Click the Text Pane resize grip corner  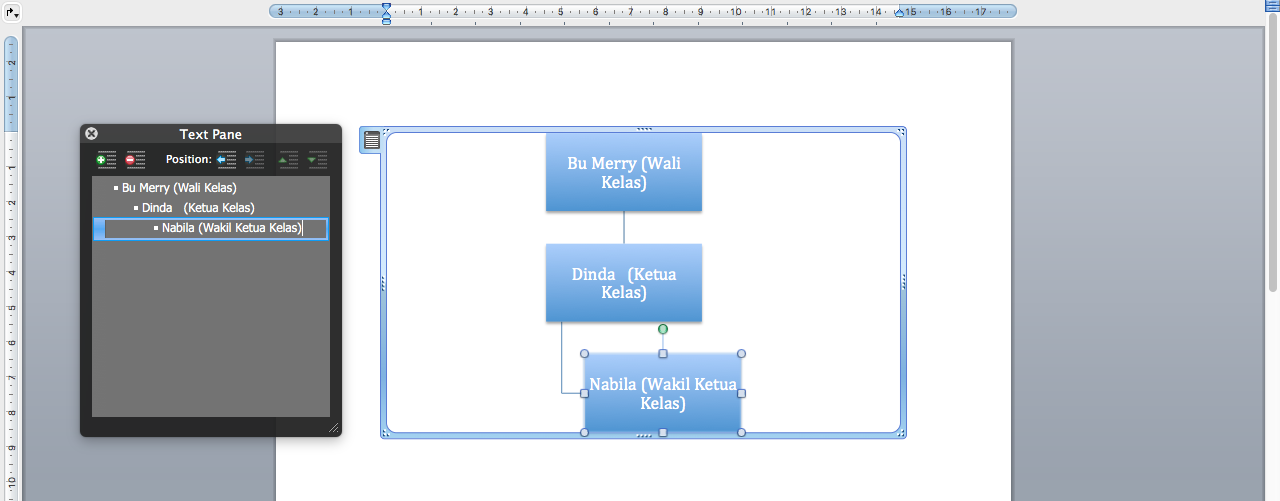click(x=333, y=428)
